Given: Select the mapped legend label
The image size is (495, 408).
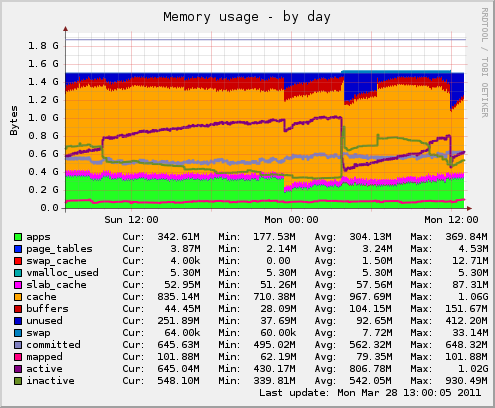Looking at the screenshot, I should pyautogui.click(x=44, y=357).
